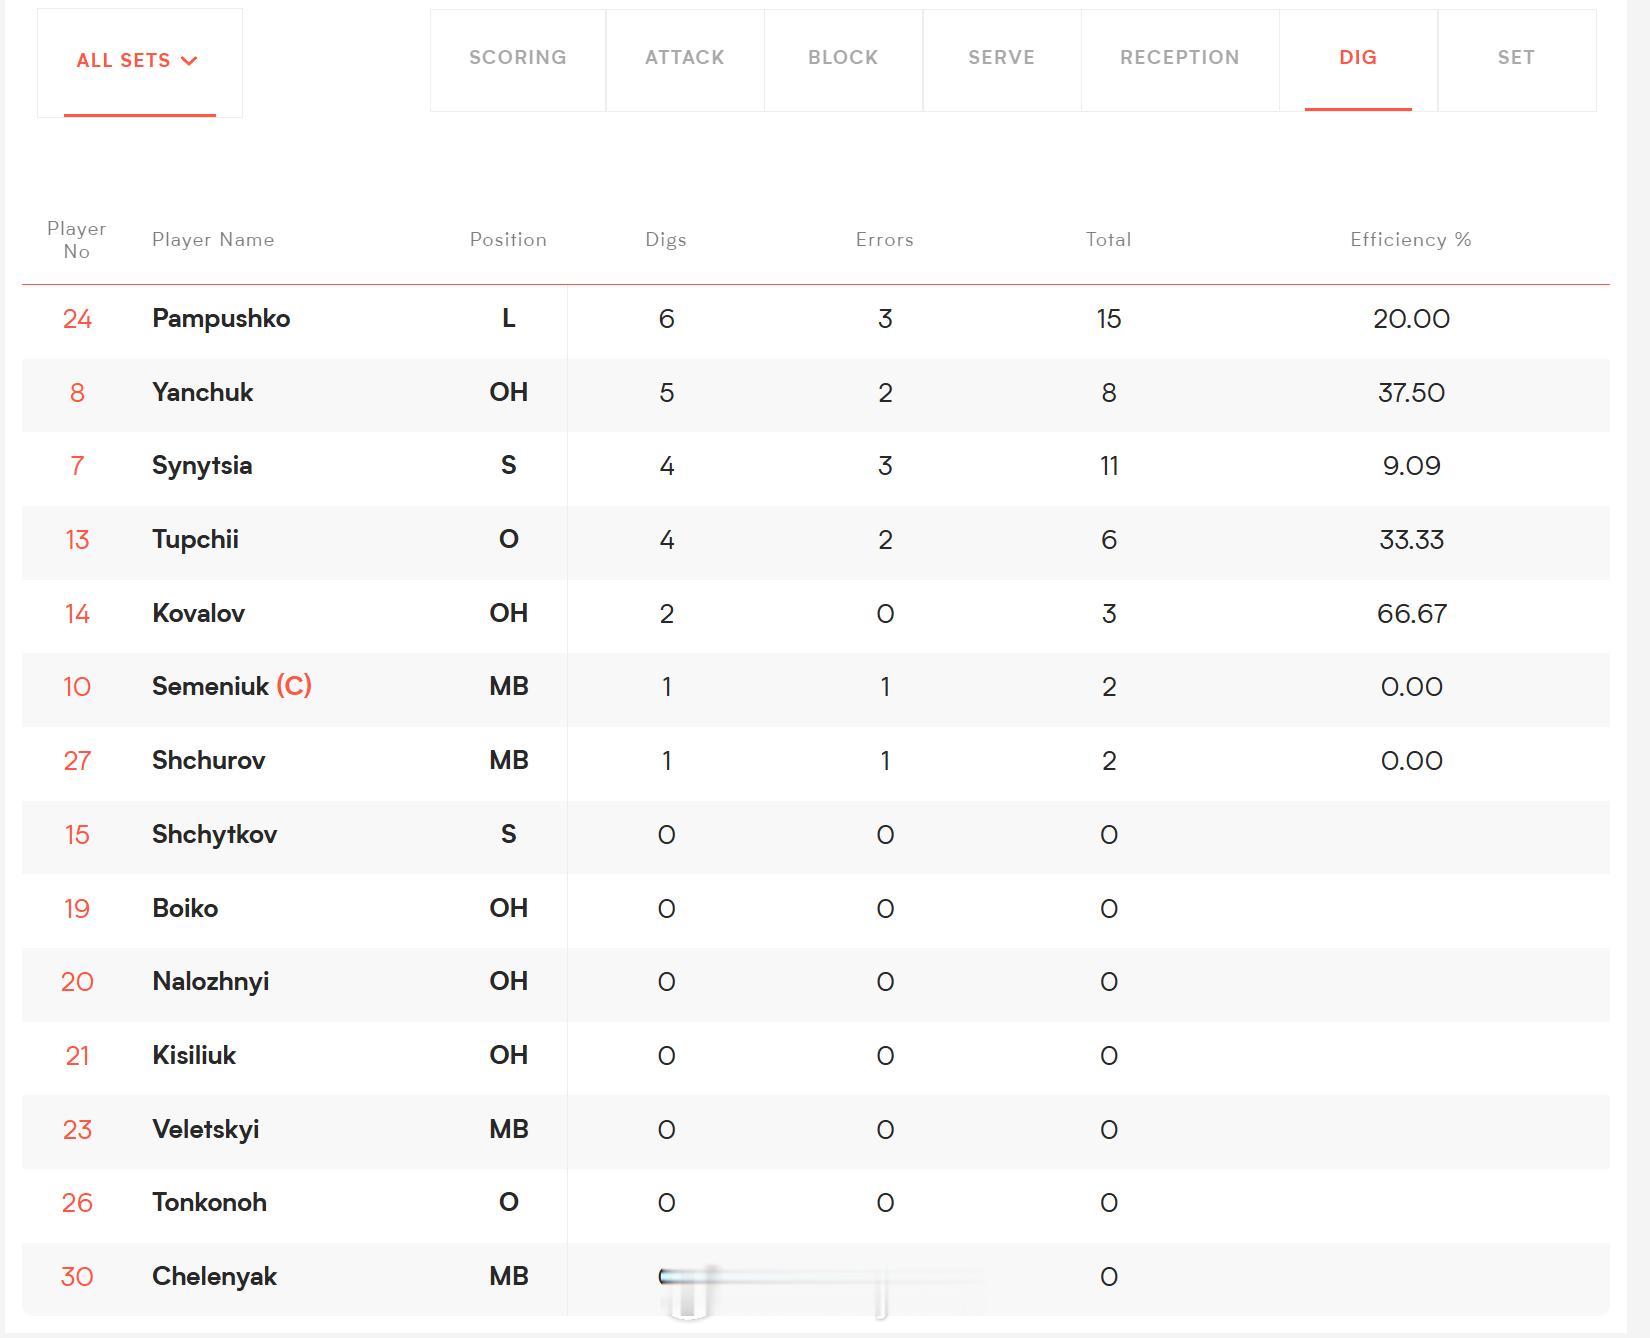
Task: Click player number 27
Action: pyautogui.click(x=77, y=761)
